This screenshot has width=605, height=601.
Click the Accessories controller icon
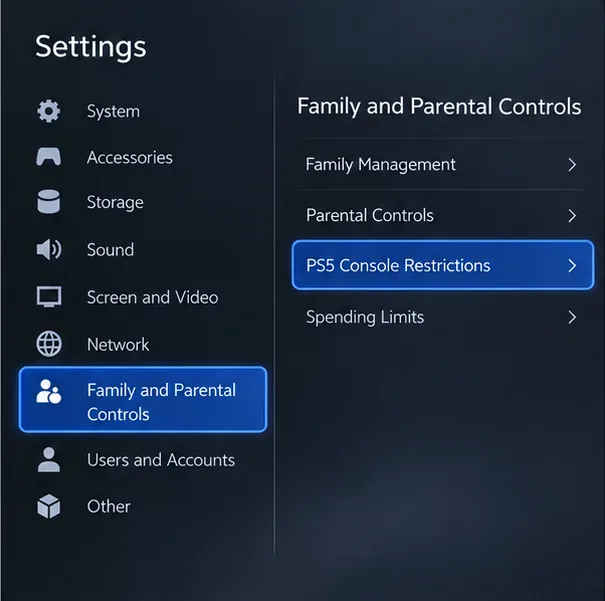click(49, 157)
